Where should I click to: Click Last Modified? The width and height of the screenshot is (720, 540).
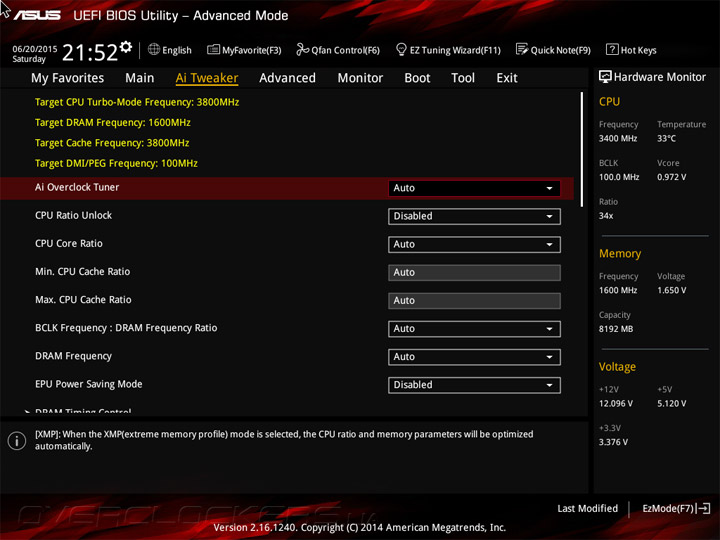(x=587, y=508)
